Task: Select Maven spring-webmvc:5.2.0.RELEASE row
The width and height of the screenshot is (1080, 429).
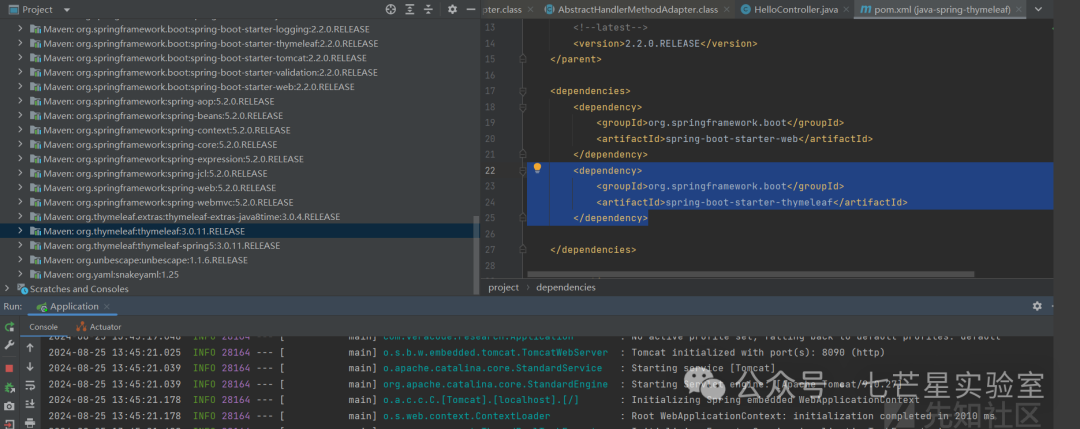Action: point(238,202)
